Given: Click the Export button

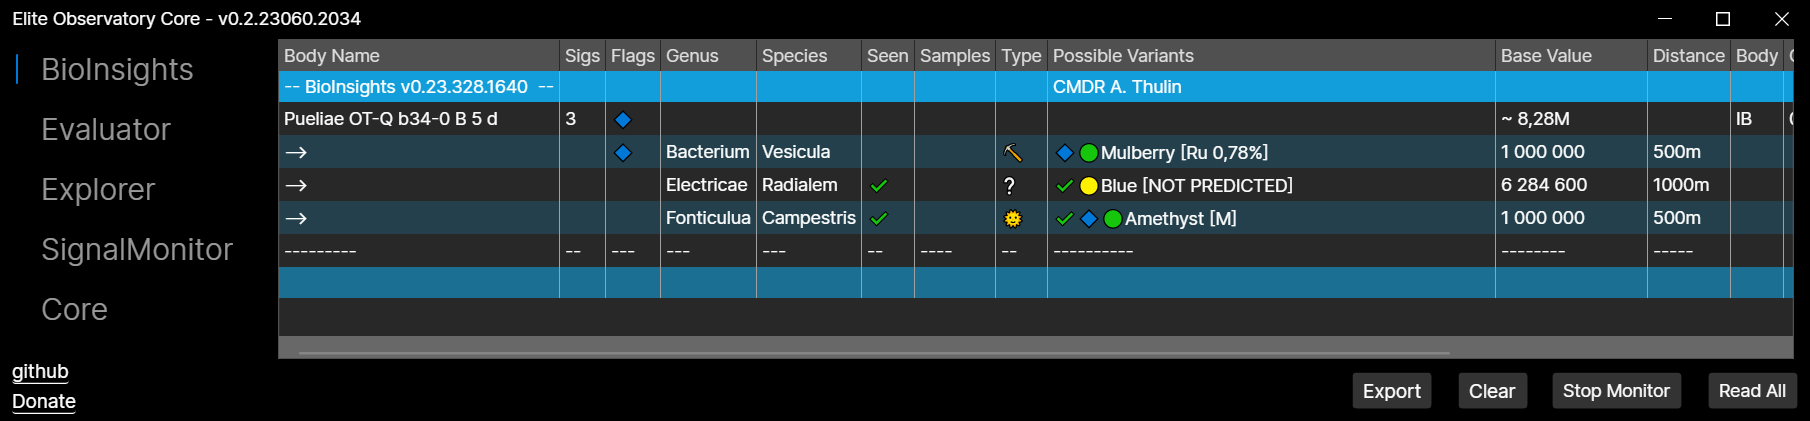Looking at the screenshot, I should (1392, 391).
